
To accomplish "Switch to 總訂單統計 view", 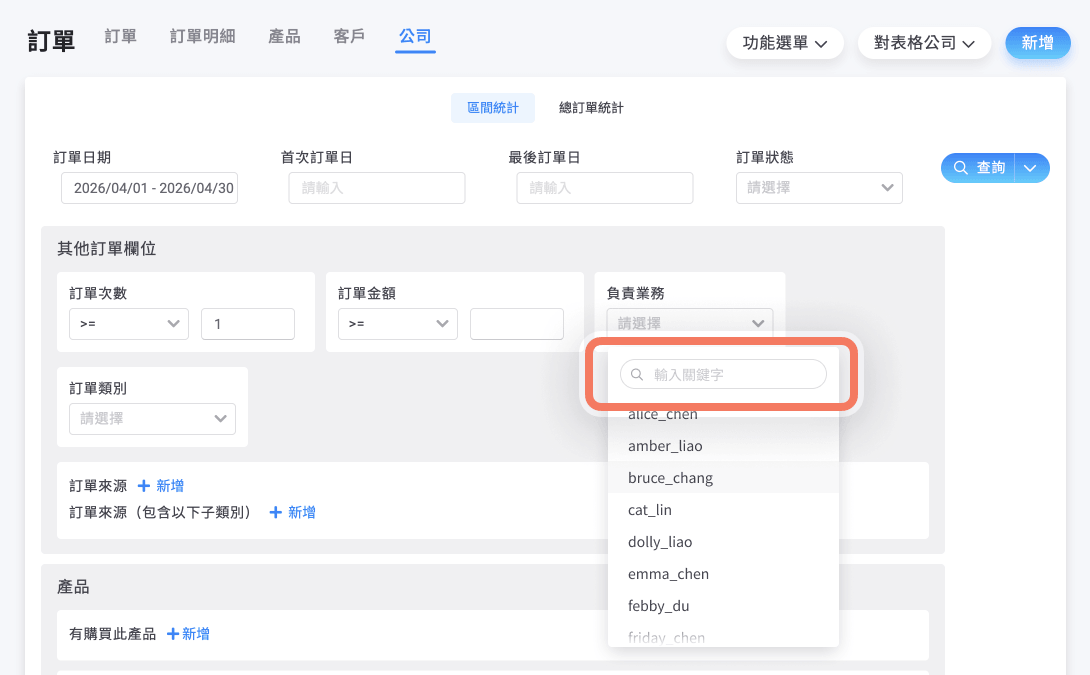I will coord(591,108).
